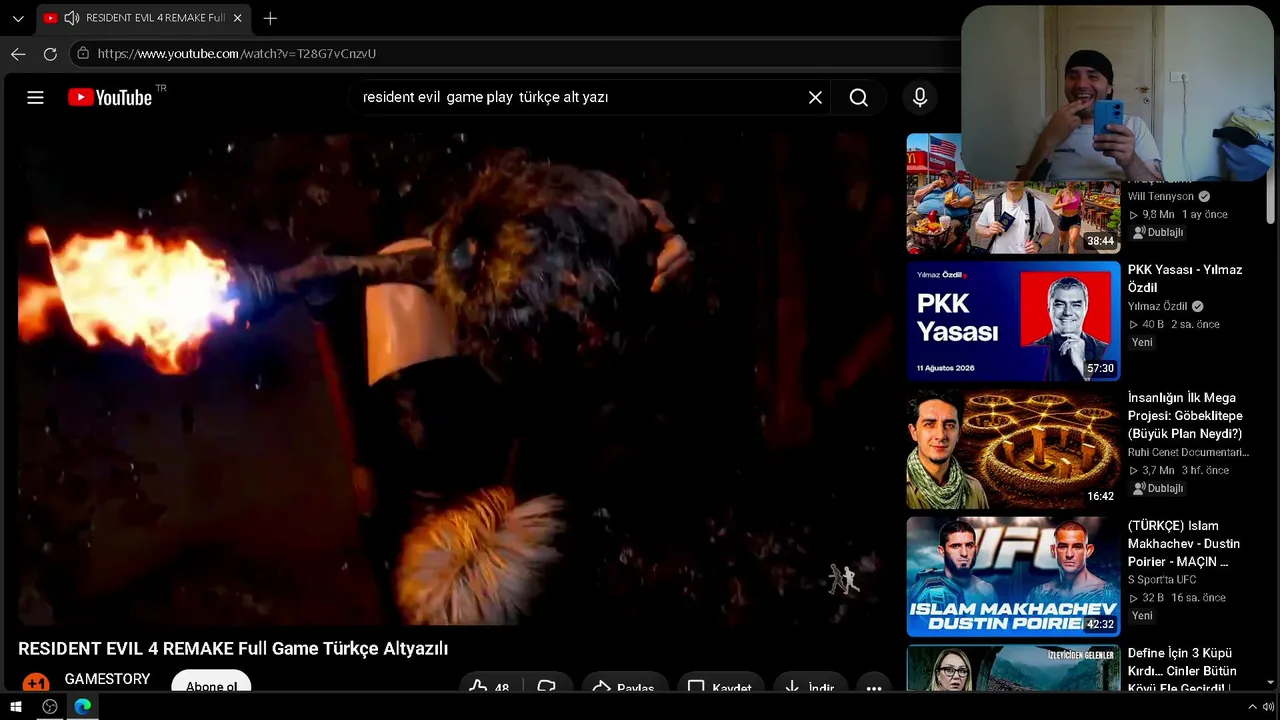
Task: Click the 'Yeni' badge under PKK Yasası
Action: coord(1142,343)
